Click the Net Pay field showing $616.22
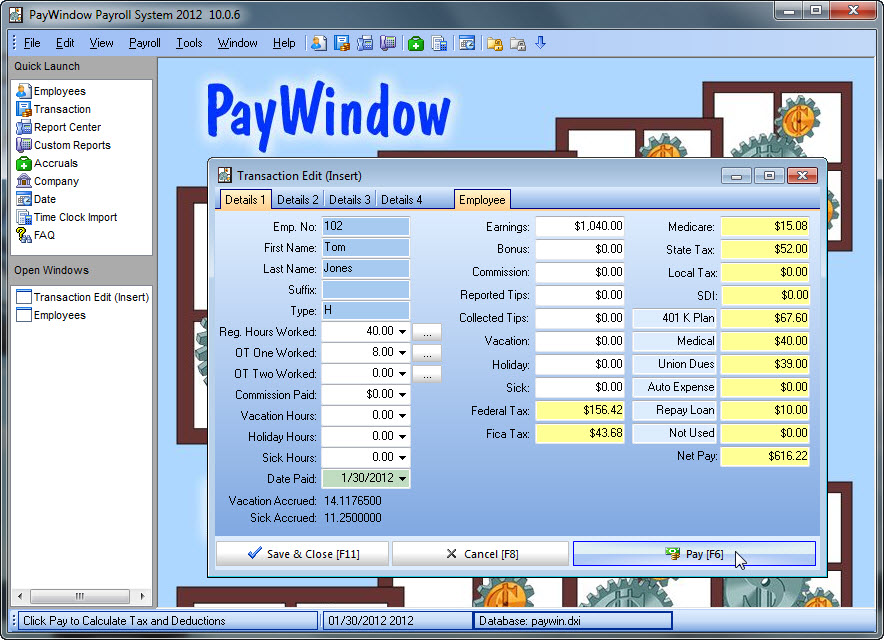The height and width of the screenshot is (640, 884). pos(766,456)
